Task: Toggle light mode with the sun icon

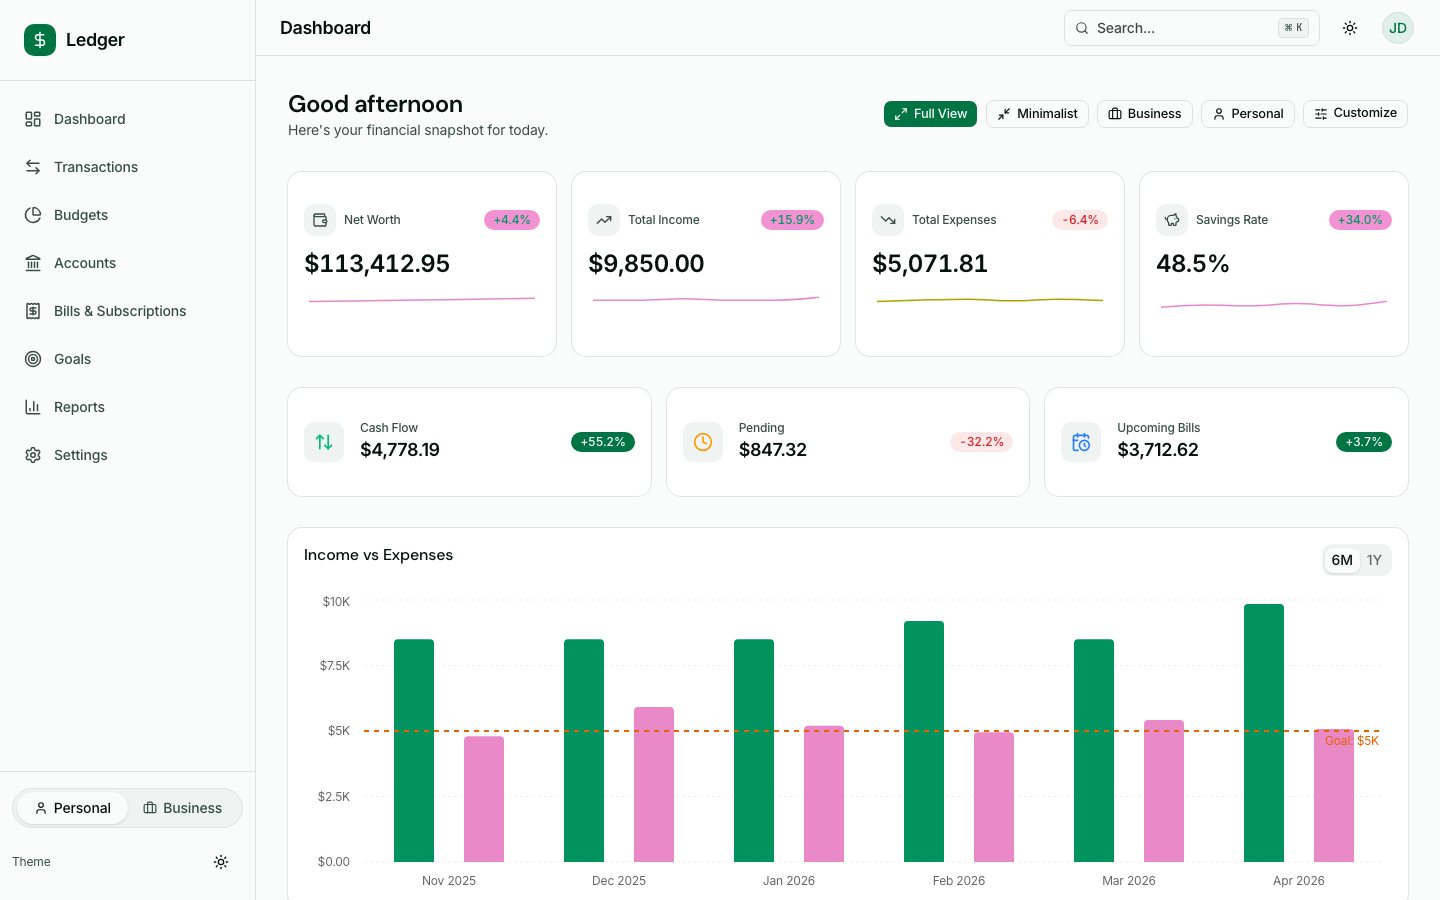Action: click(1350, 28)
